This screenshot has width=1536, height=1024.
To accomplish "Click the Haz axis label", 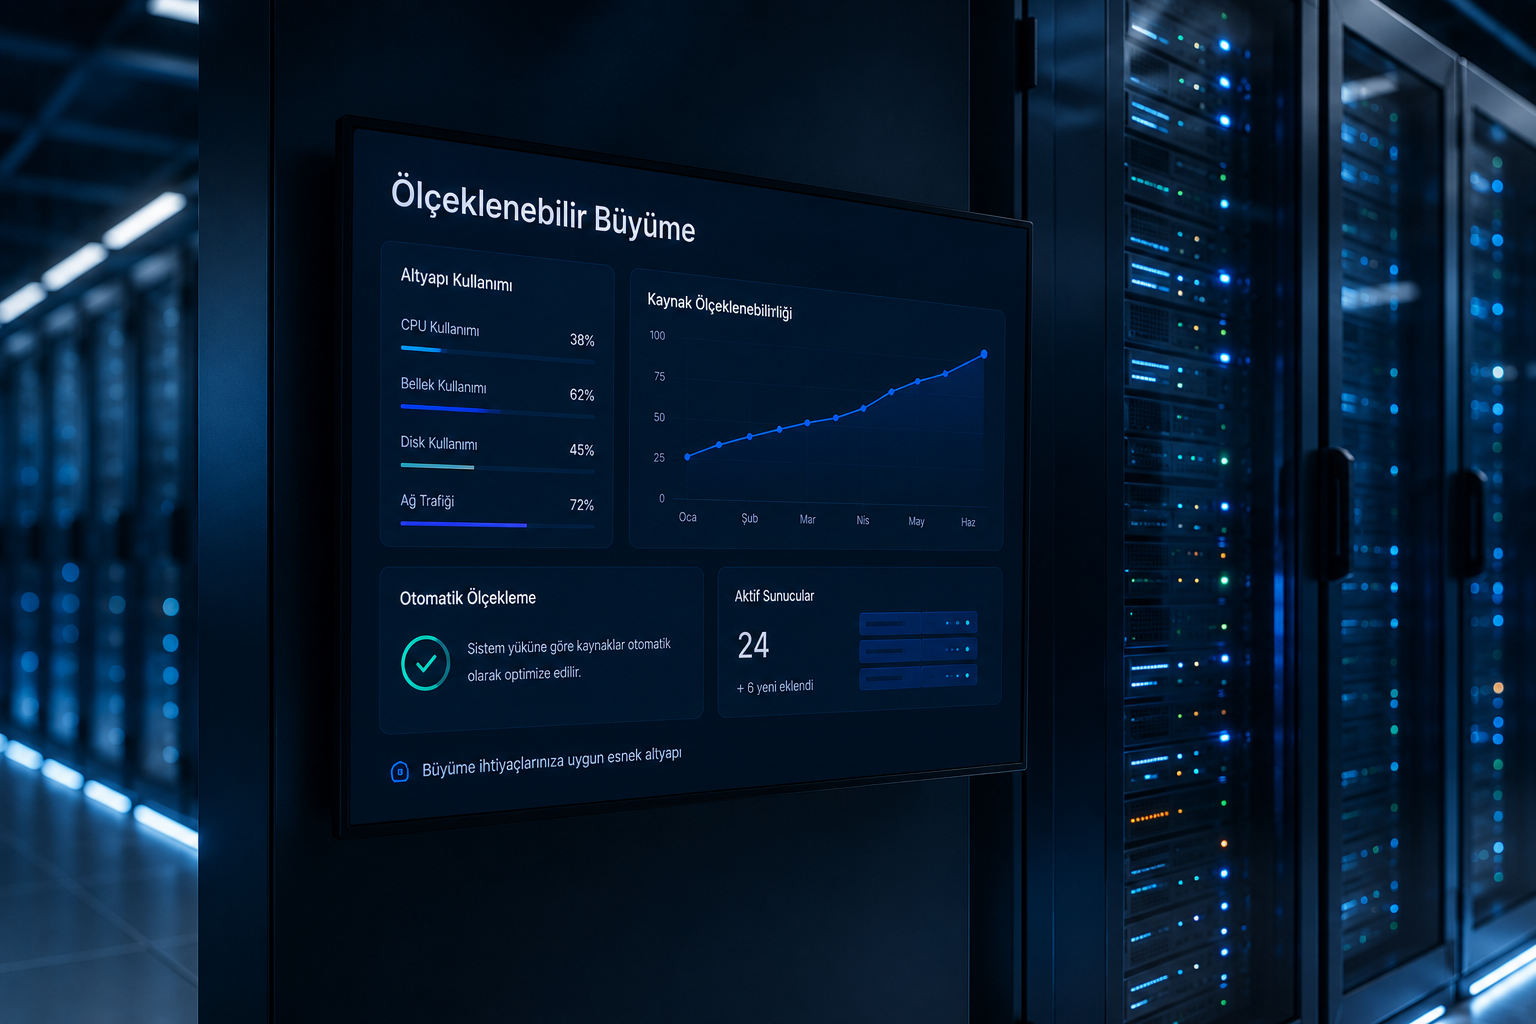I will 968,522.
